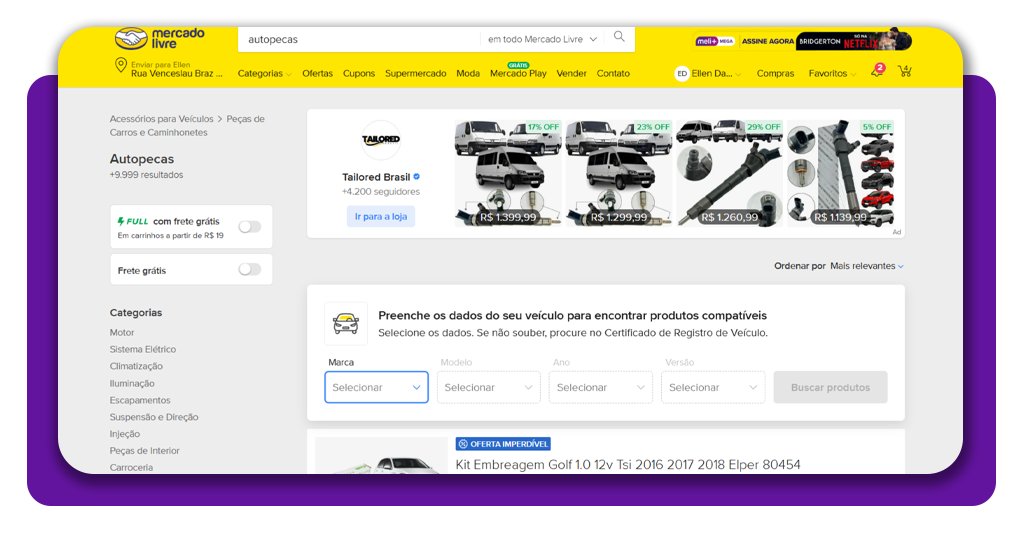This screenshot has height=536, width=1024.
Task: Click the Mercado Livre logo
Action: pos(160,39)
